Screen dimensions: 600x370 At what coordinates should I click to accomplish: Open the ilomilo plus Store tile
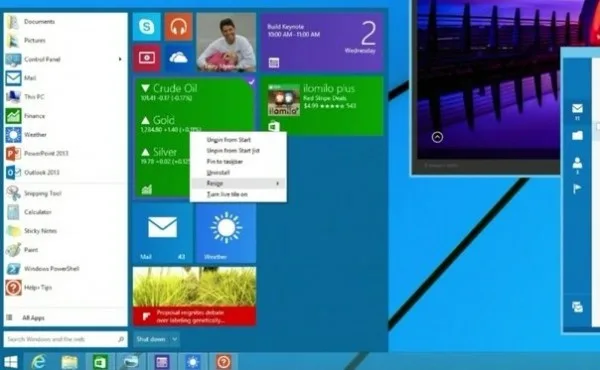click(x=322, y=106)
